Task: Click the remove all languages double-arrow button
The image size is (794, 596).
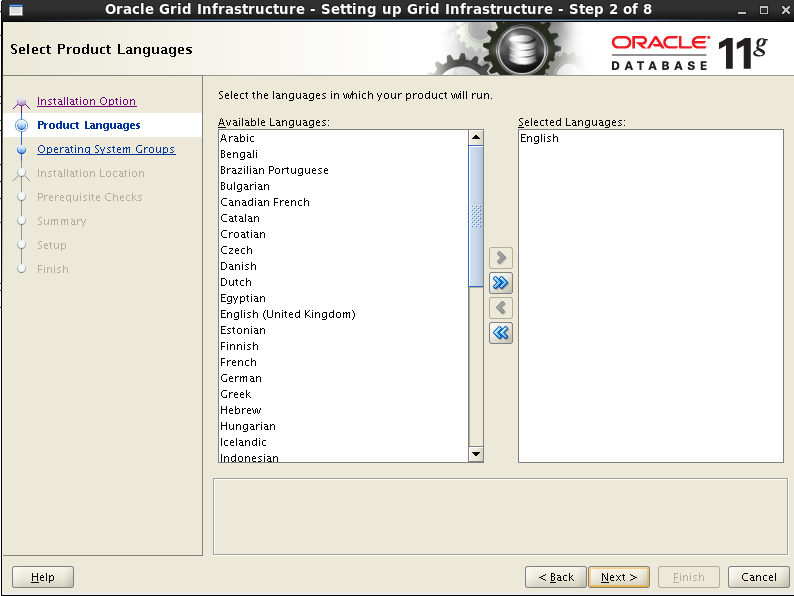Action: 501,333
